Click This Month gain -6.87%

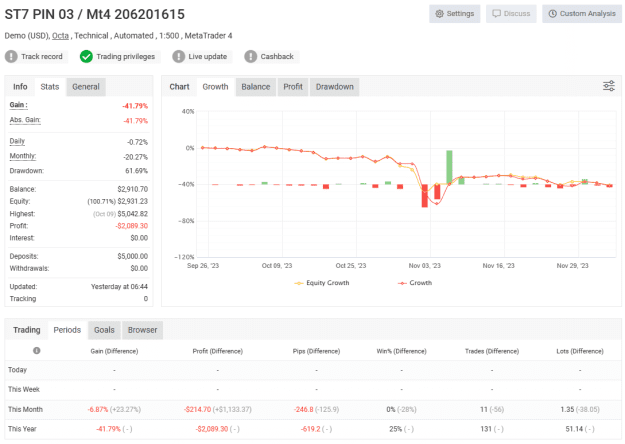click(98, 409)
